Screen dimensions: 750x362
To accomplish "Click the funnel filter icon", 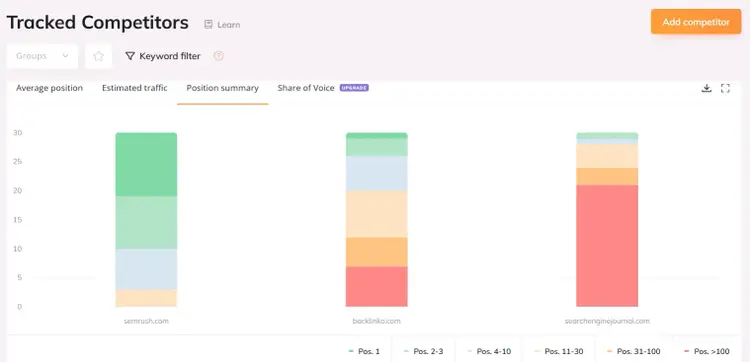I will pos(130,56).
